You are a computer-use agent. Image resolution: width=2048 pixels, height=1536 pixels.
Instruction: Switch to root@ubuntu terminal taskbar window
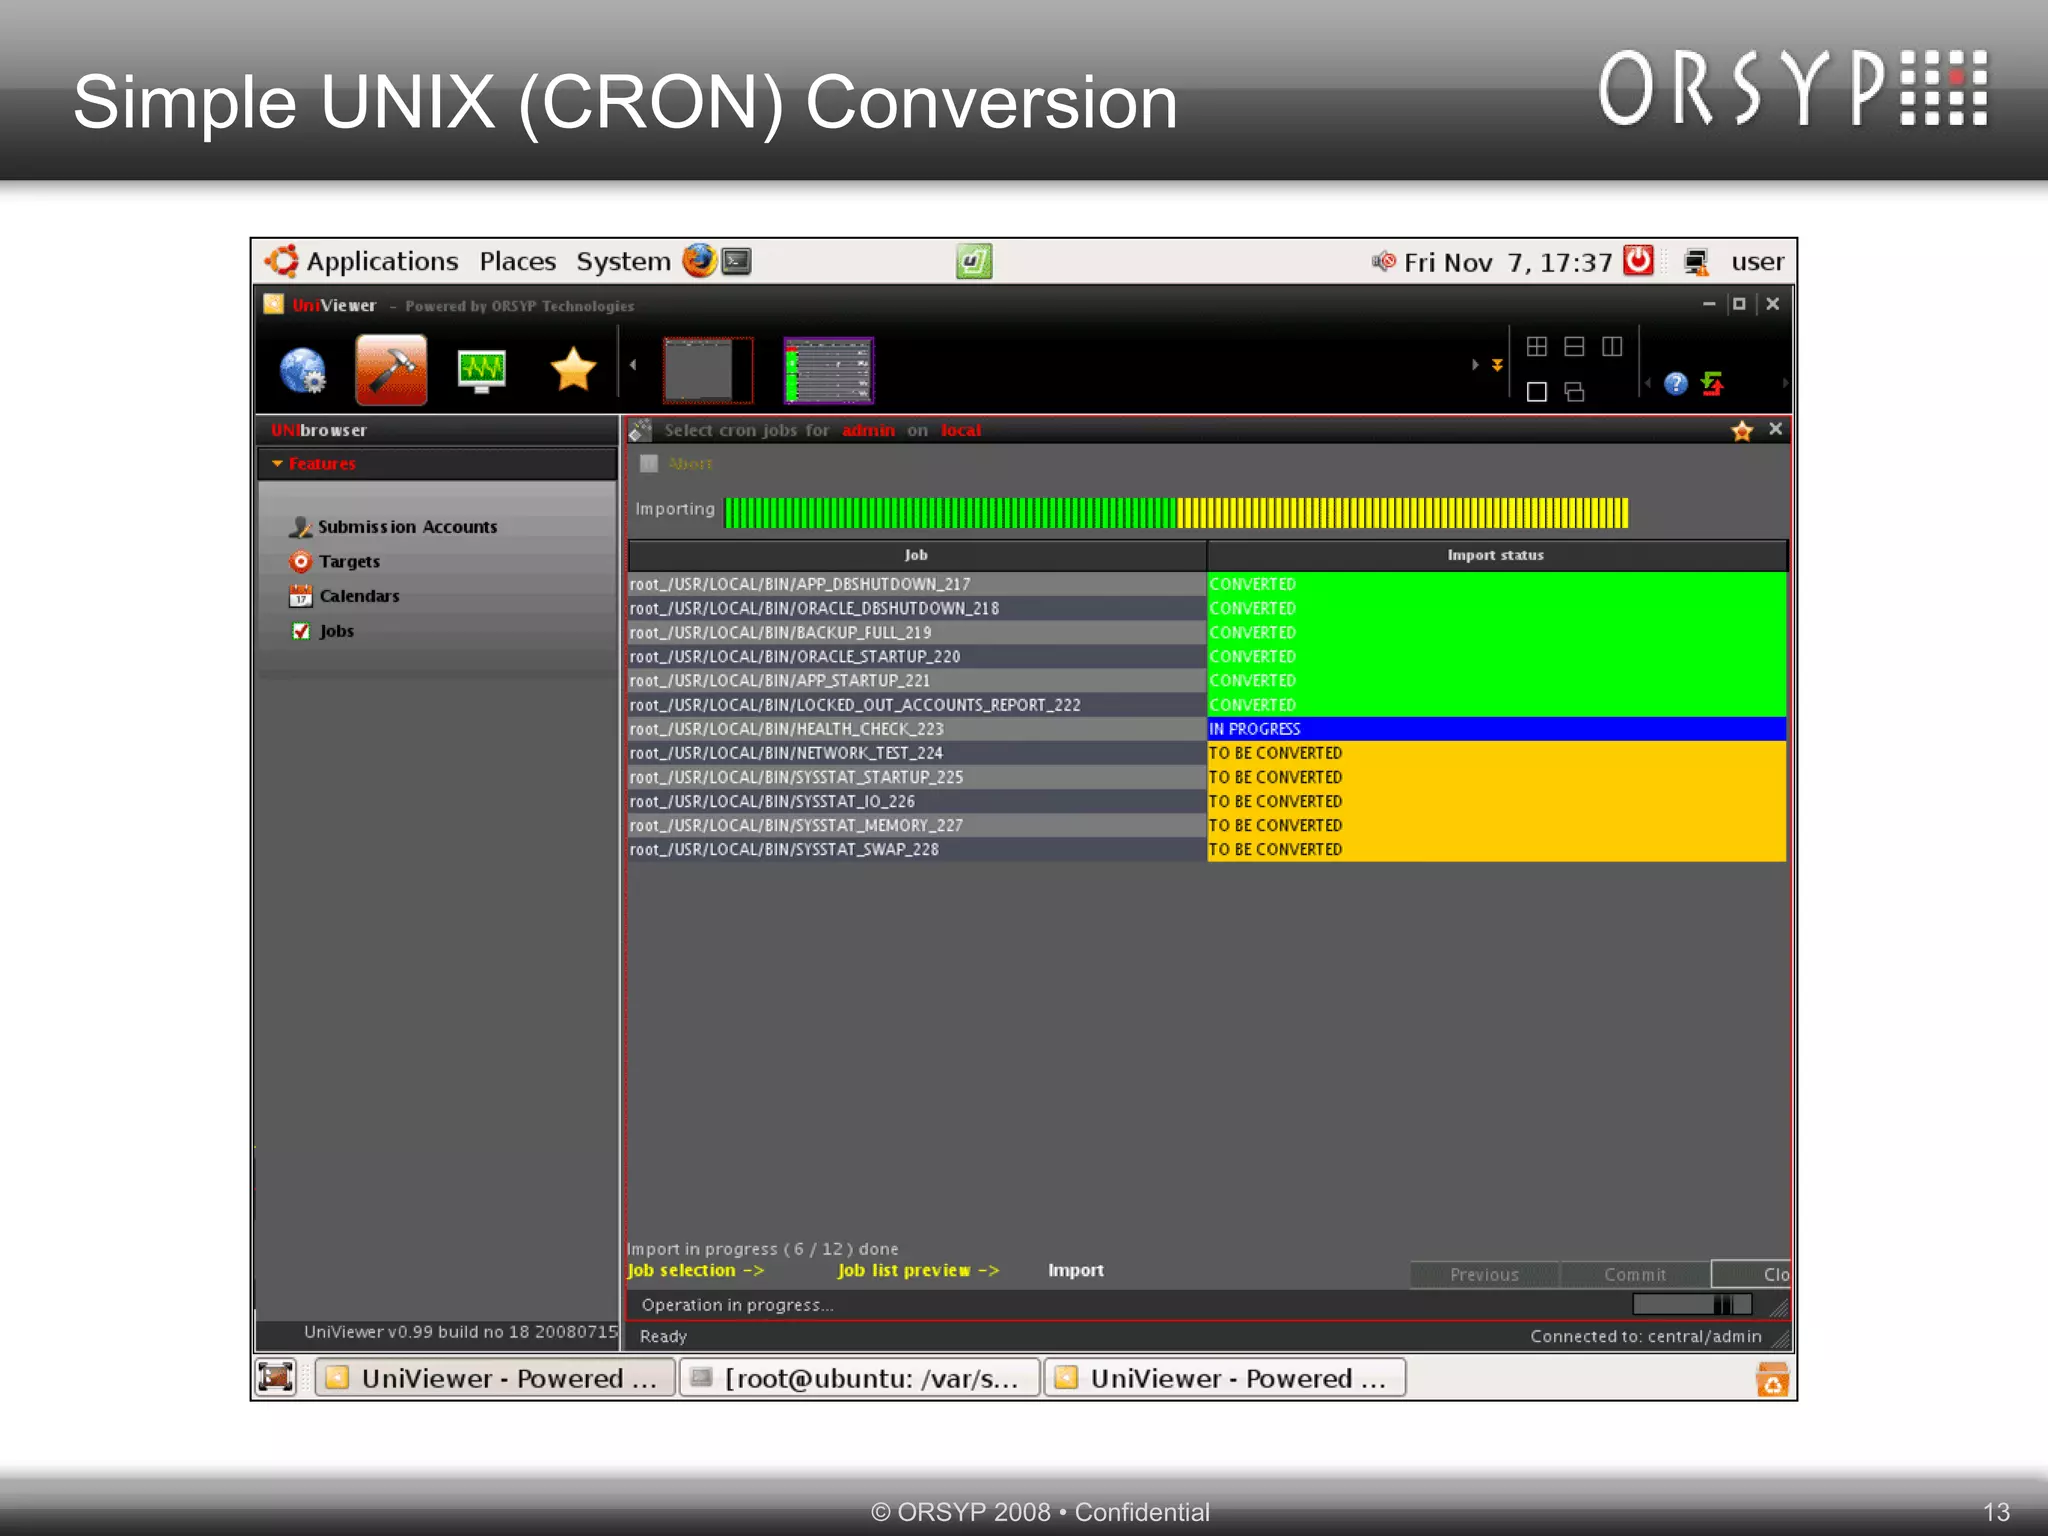click(860, 1378)
